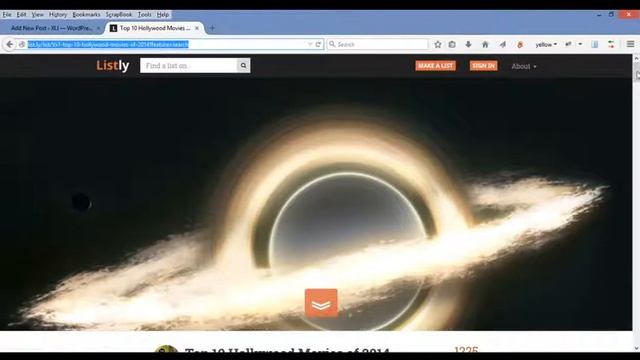
Task: Switch to the Add New Post WordPress tab
Action: point(52,28)
